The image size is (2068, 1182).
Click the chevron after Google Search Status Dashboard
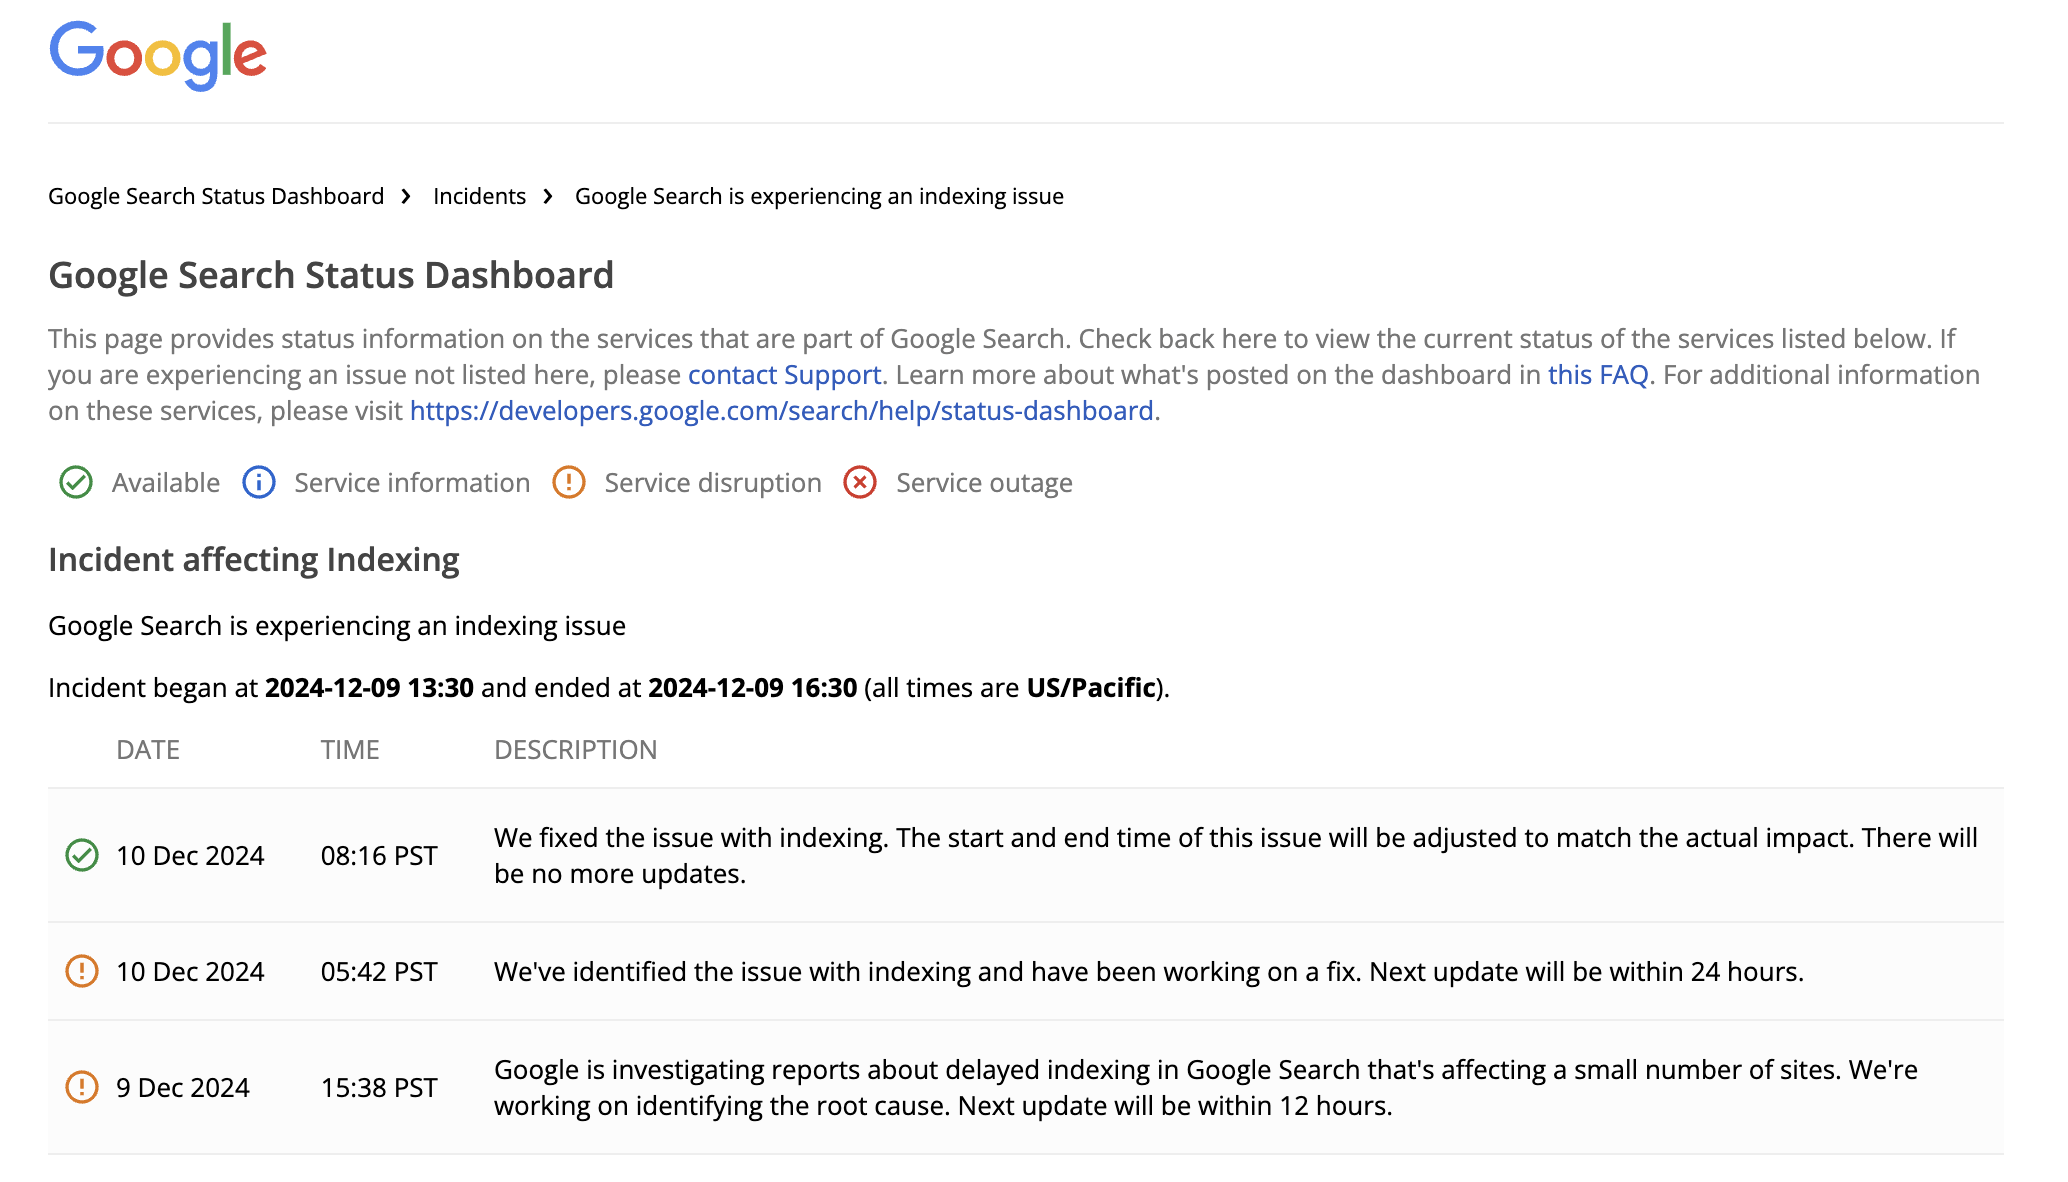tap(405, 197)
